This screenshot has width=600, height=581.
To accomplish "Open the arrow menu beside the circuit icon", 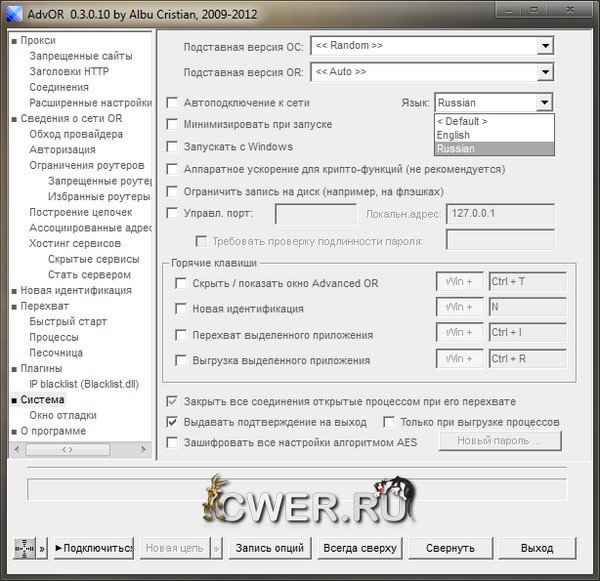I will (x=42, y=548).
